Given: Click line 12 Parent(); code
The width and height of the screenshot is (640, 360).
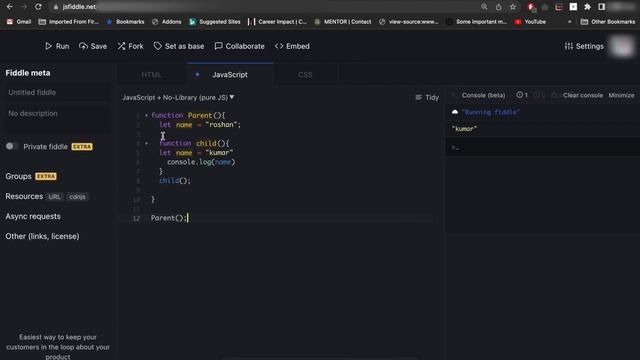Looking at the screenshot, I should coord(169,218).
